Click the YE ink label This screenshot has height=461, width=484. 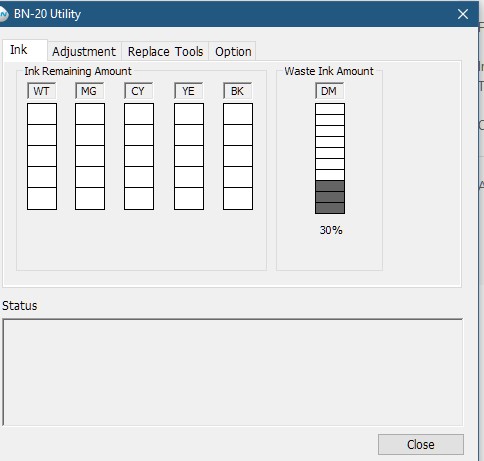[188, 91]
